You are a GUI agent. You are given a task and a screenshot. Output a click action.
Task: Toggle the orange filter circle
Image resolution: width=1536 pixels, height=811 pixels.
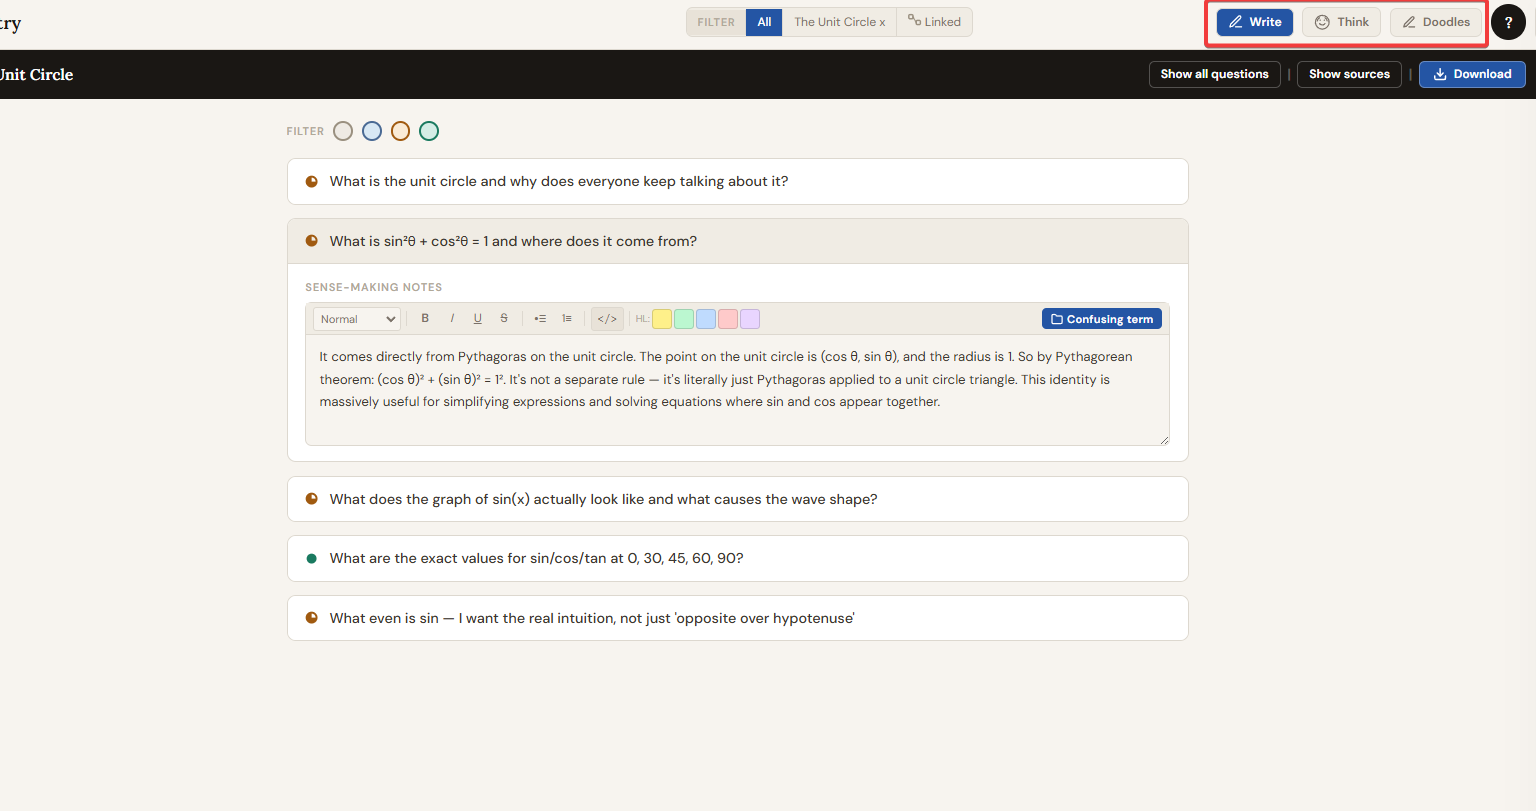(400, 131)
